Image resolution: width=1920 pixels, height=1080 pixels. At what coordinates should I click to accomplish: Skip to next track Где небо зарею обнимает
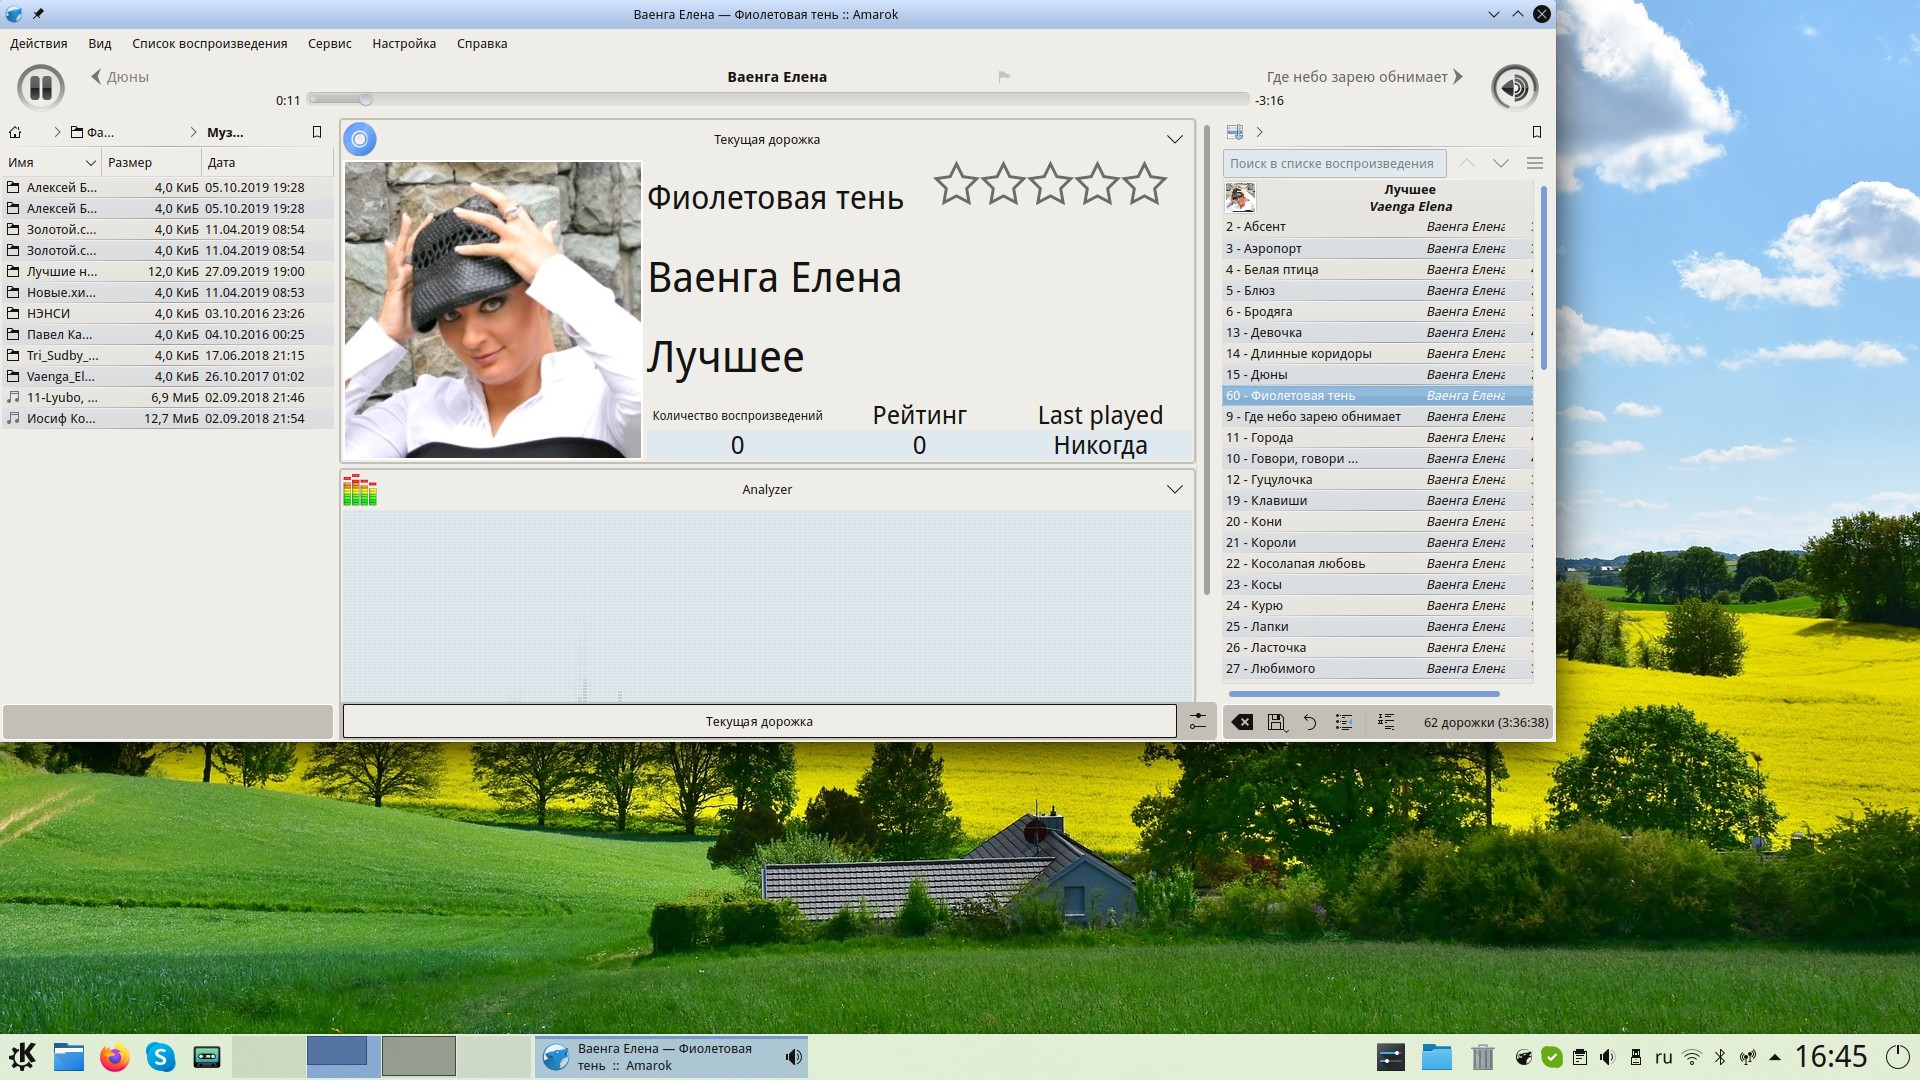pyautogui.click(x=1364, y=77)
